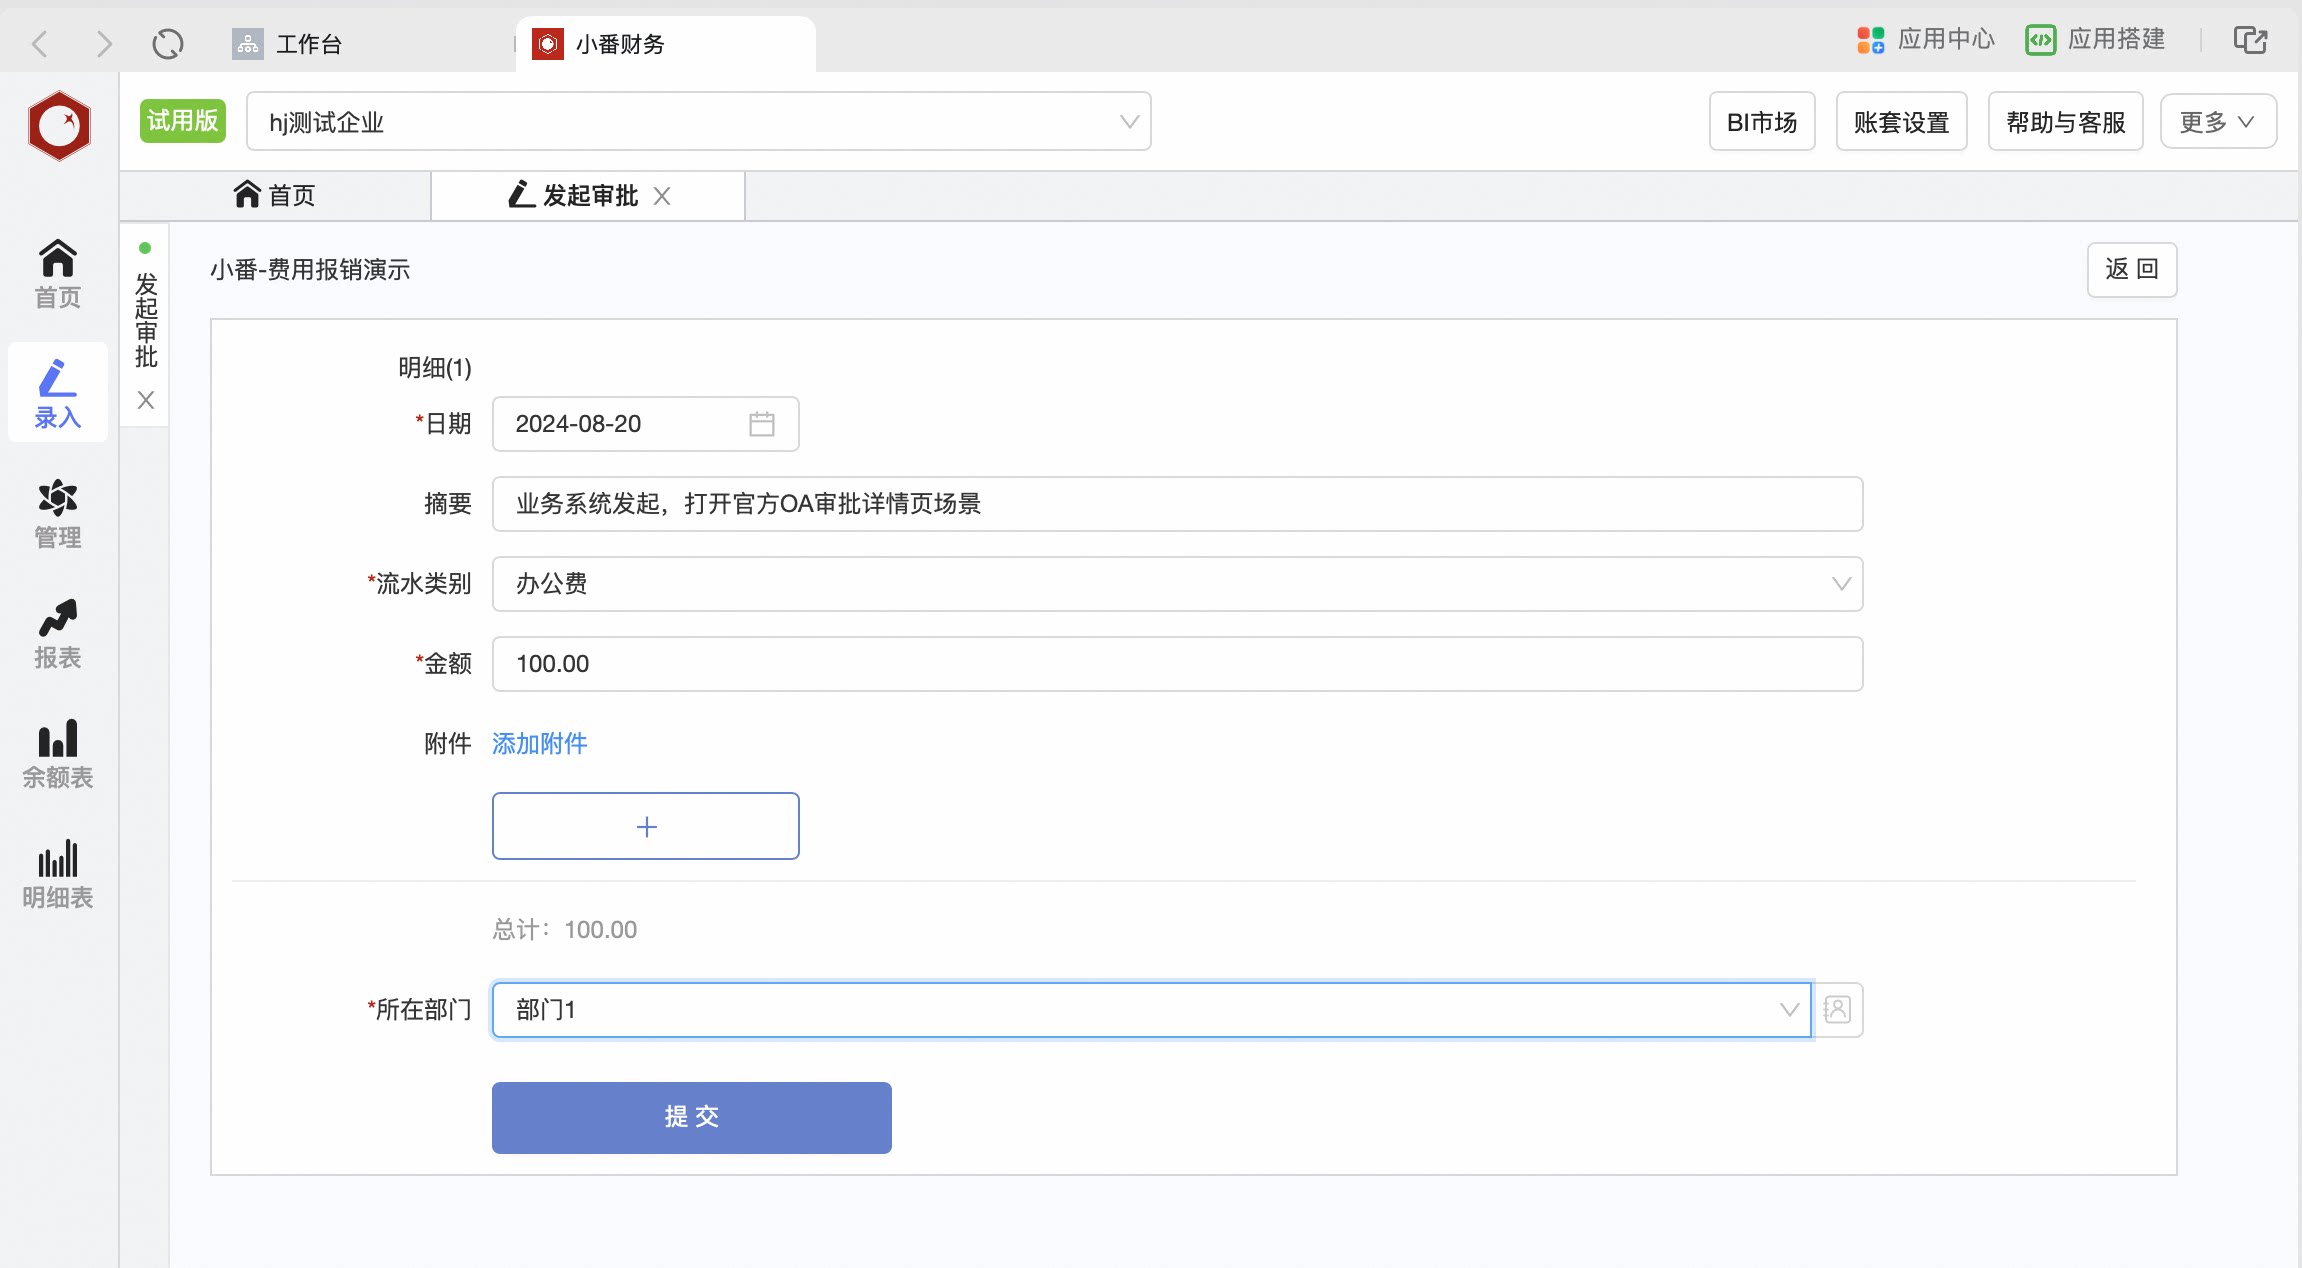Viewport: 2302px width, 1268px height.
Task: Open 管理 in left sidebar
Action: pyautogui.click(x=58, y=514)
